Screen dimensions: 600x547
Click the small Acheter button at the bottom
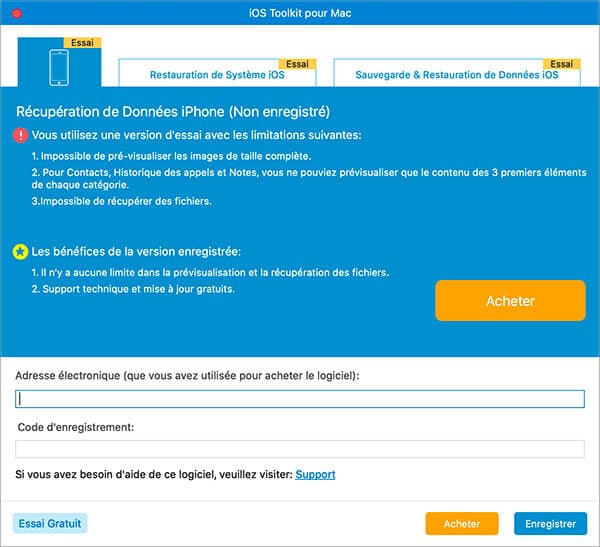461,523
